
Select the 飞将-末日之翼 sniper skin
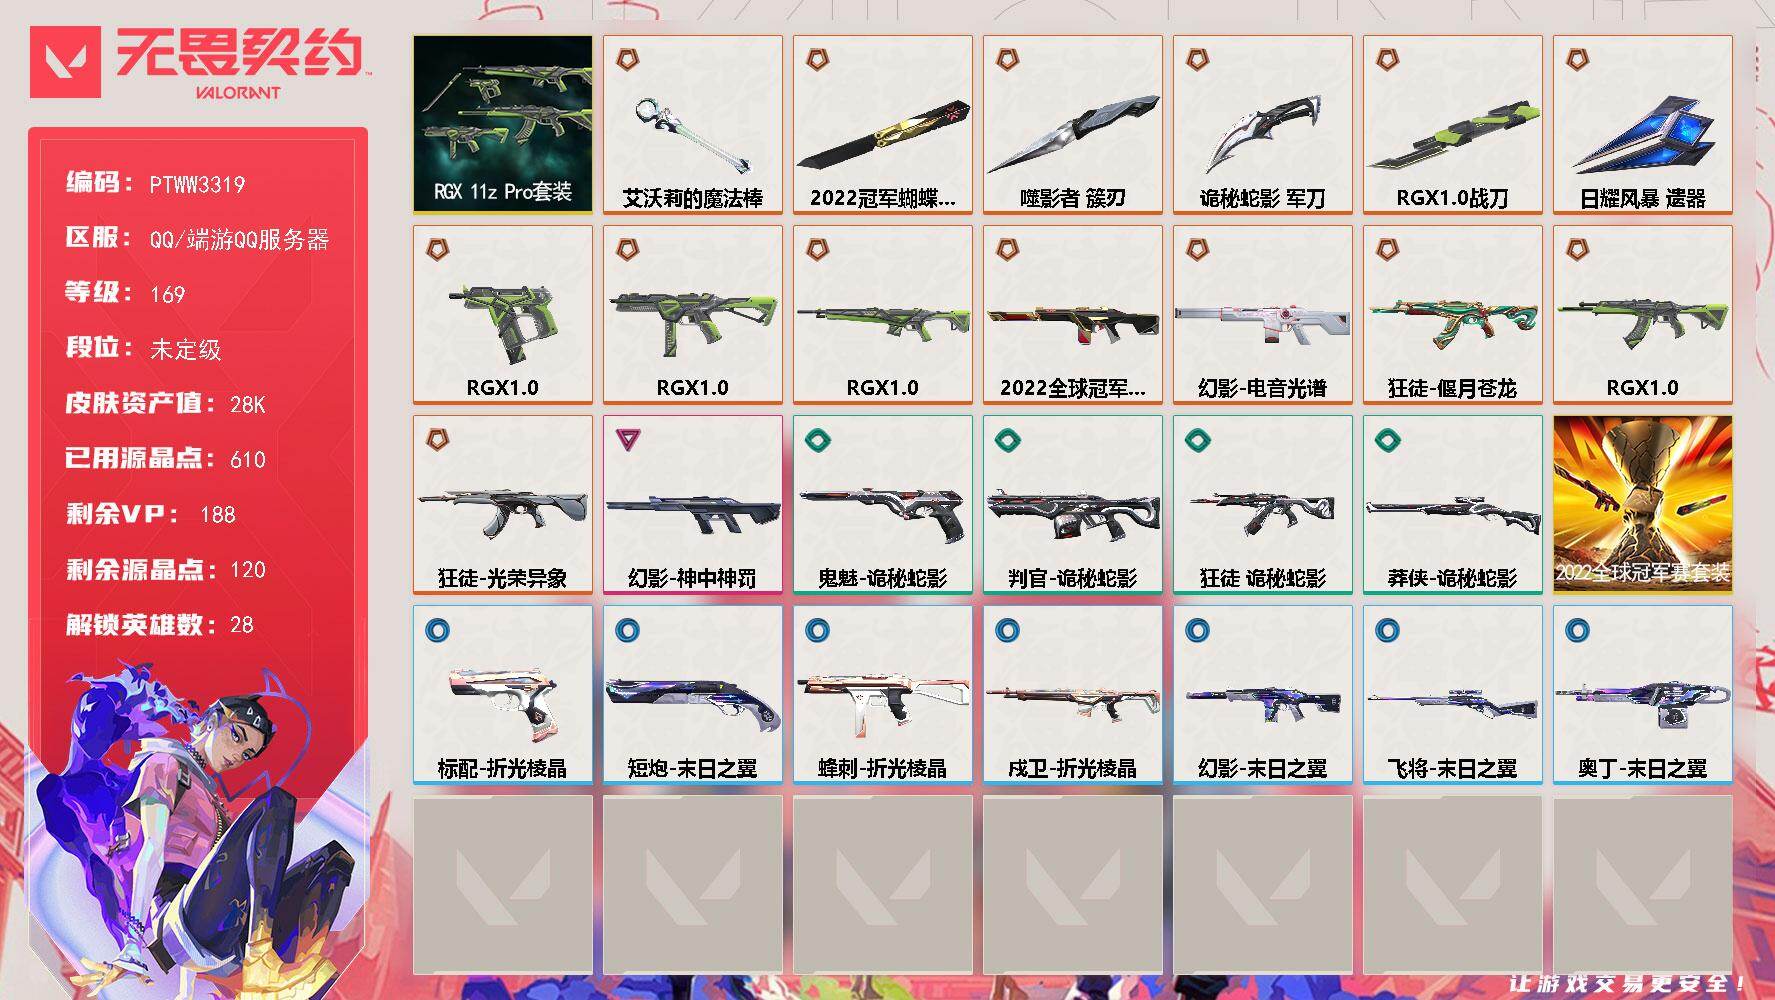1453,694
